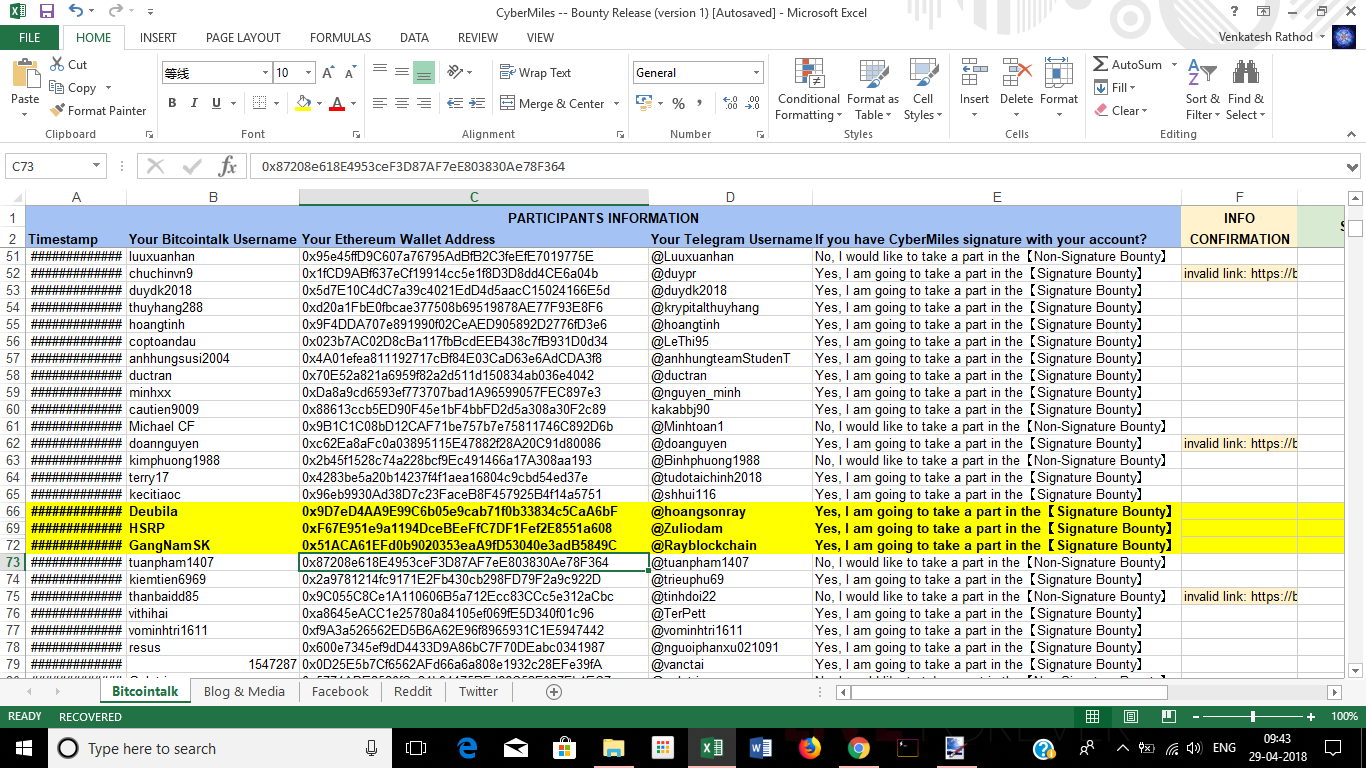This screenshot has height=768, width=1366.
Task: Click the zoom slider handle
Action: pos(1253,717)
